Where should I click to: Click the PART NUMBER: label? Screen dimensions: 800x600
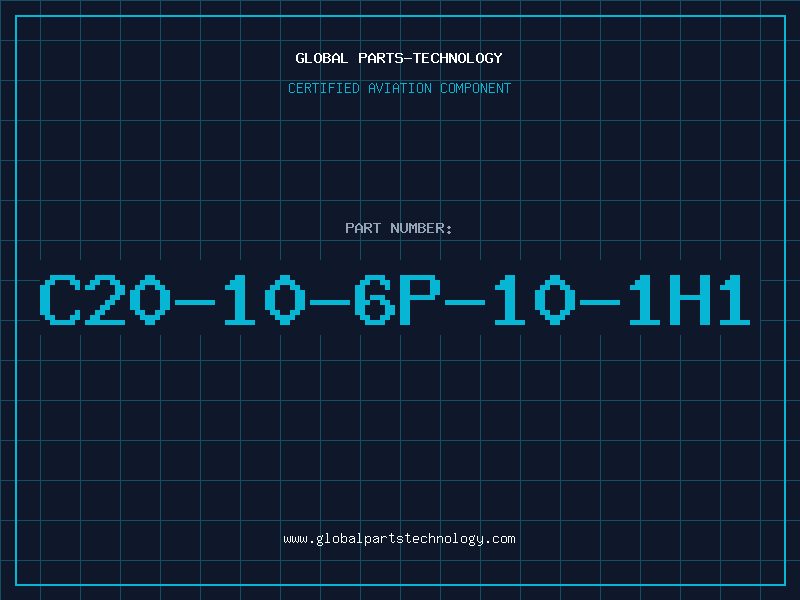pyautogui.click(x=399, y=228)
